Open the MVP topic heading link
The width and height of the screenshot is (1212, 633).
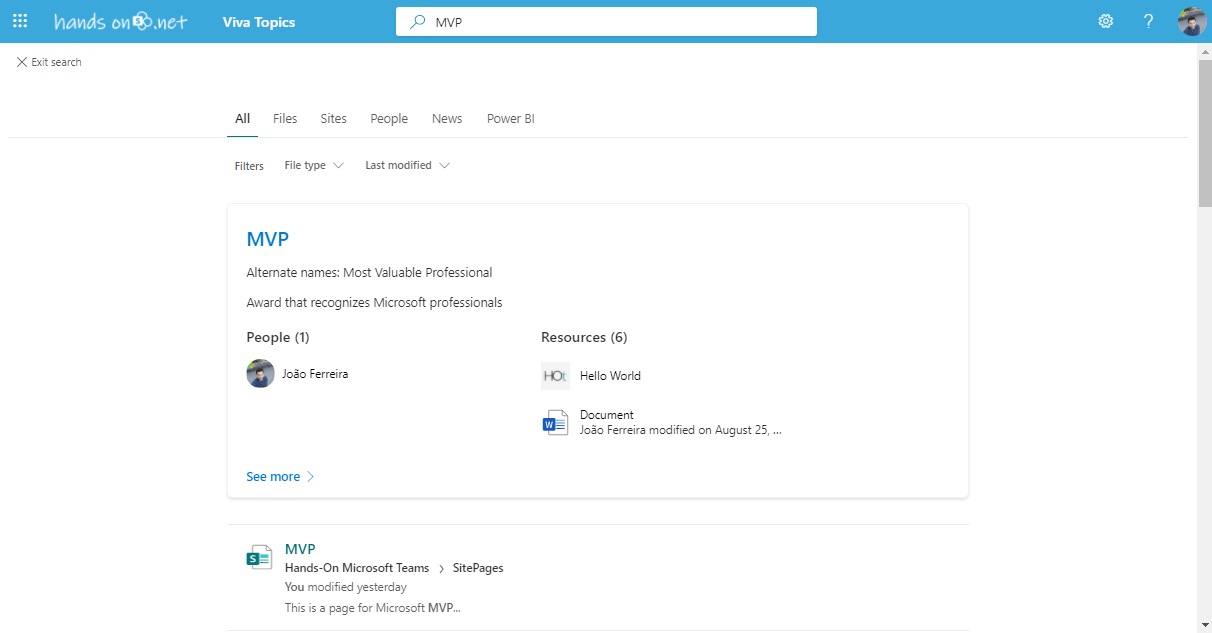point(267,239)
